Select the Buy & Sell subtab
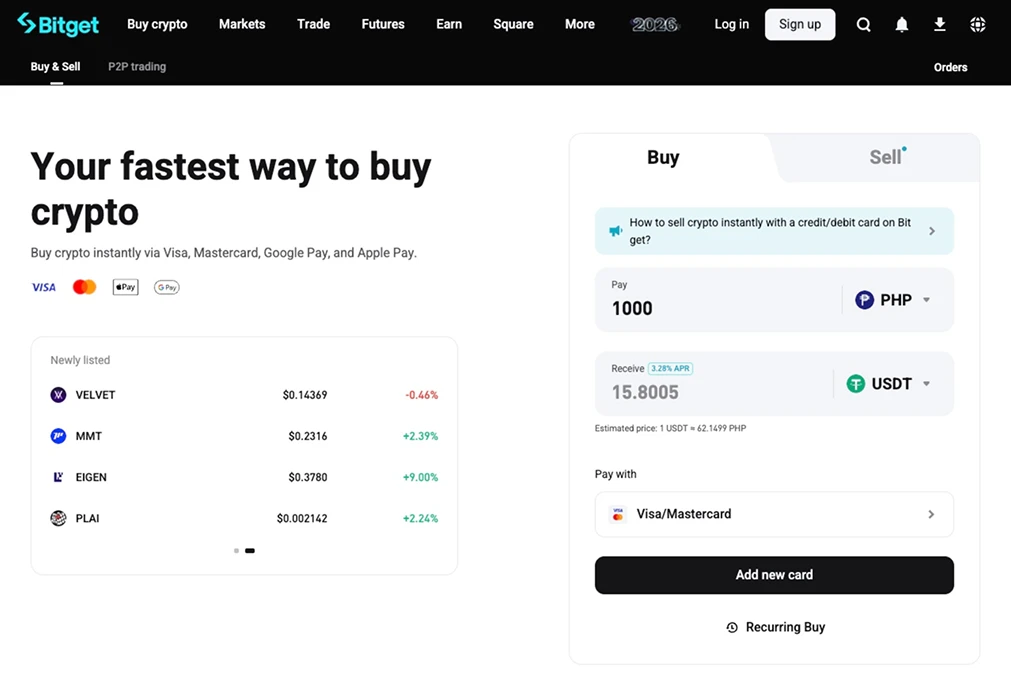The image size is (1011, 675). [x=55, y=66]
